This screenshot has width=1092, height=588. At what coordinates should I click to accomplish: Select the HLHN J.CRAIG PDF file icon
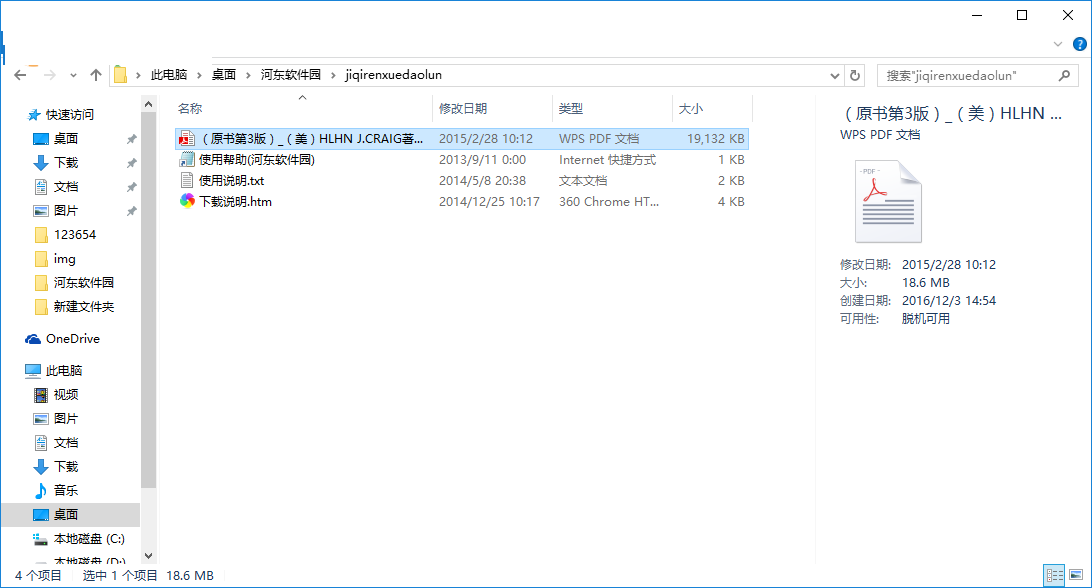tap(187, 139)
